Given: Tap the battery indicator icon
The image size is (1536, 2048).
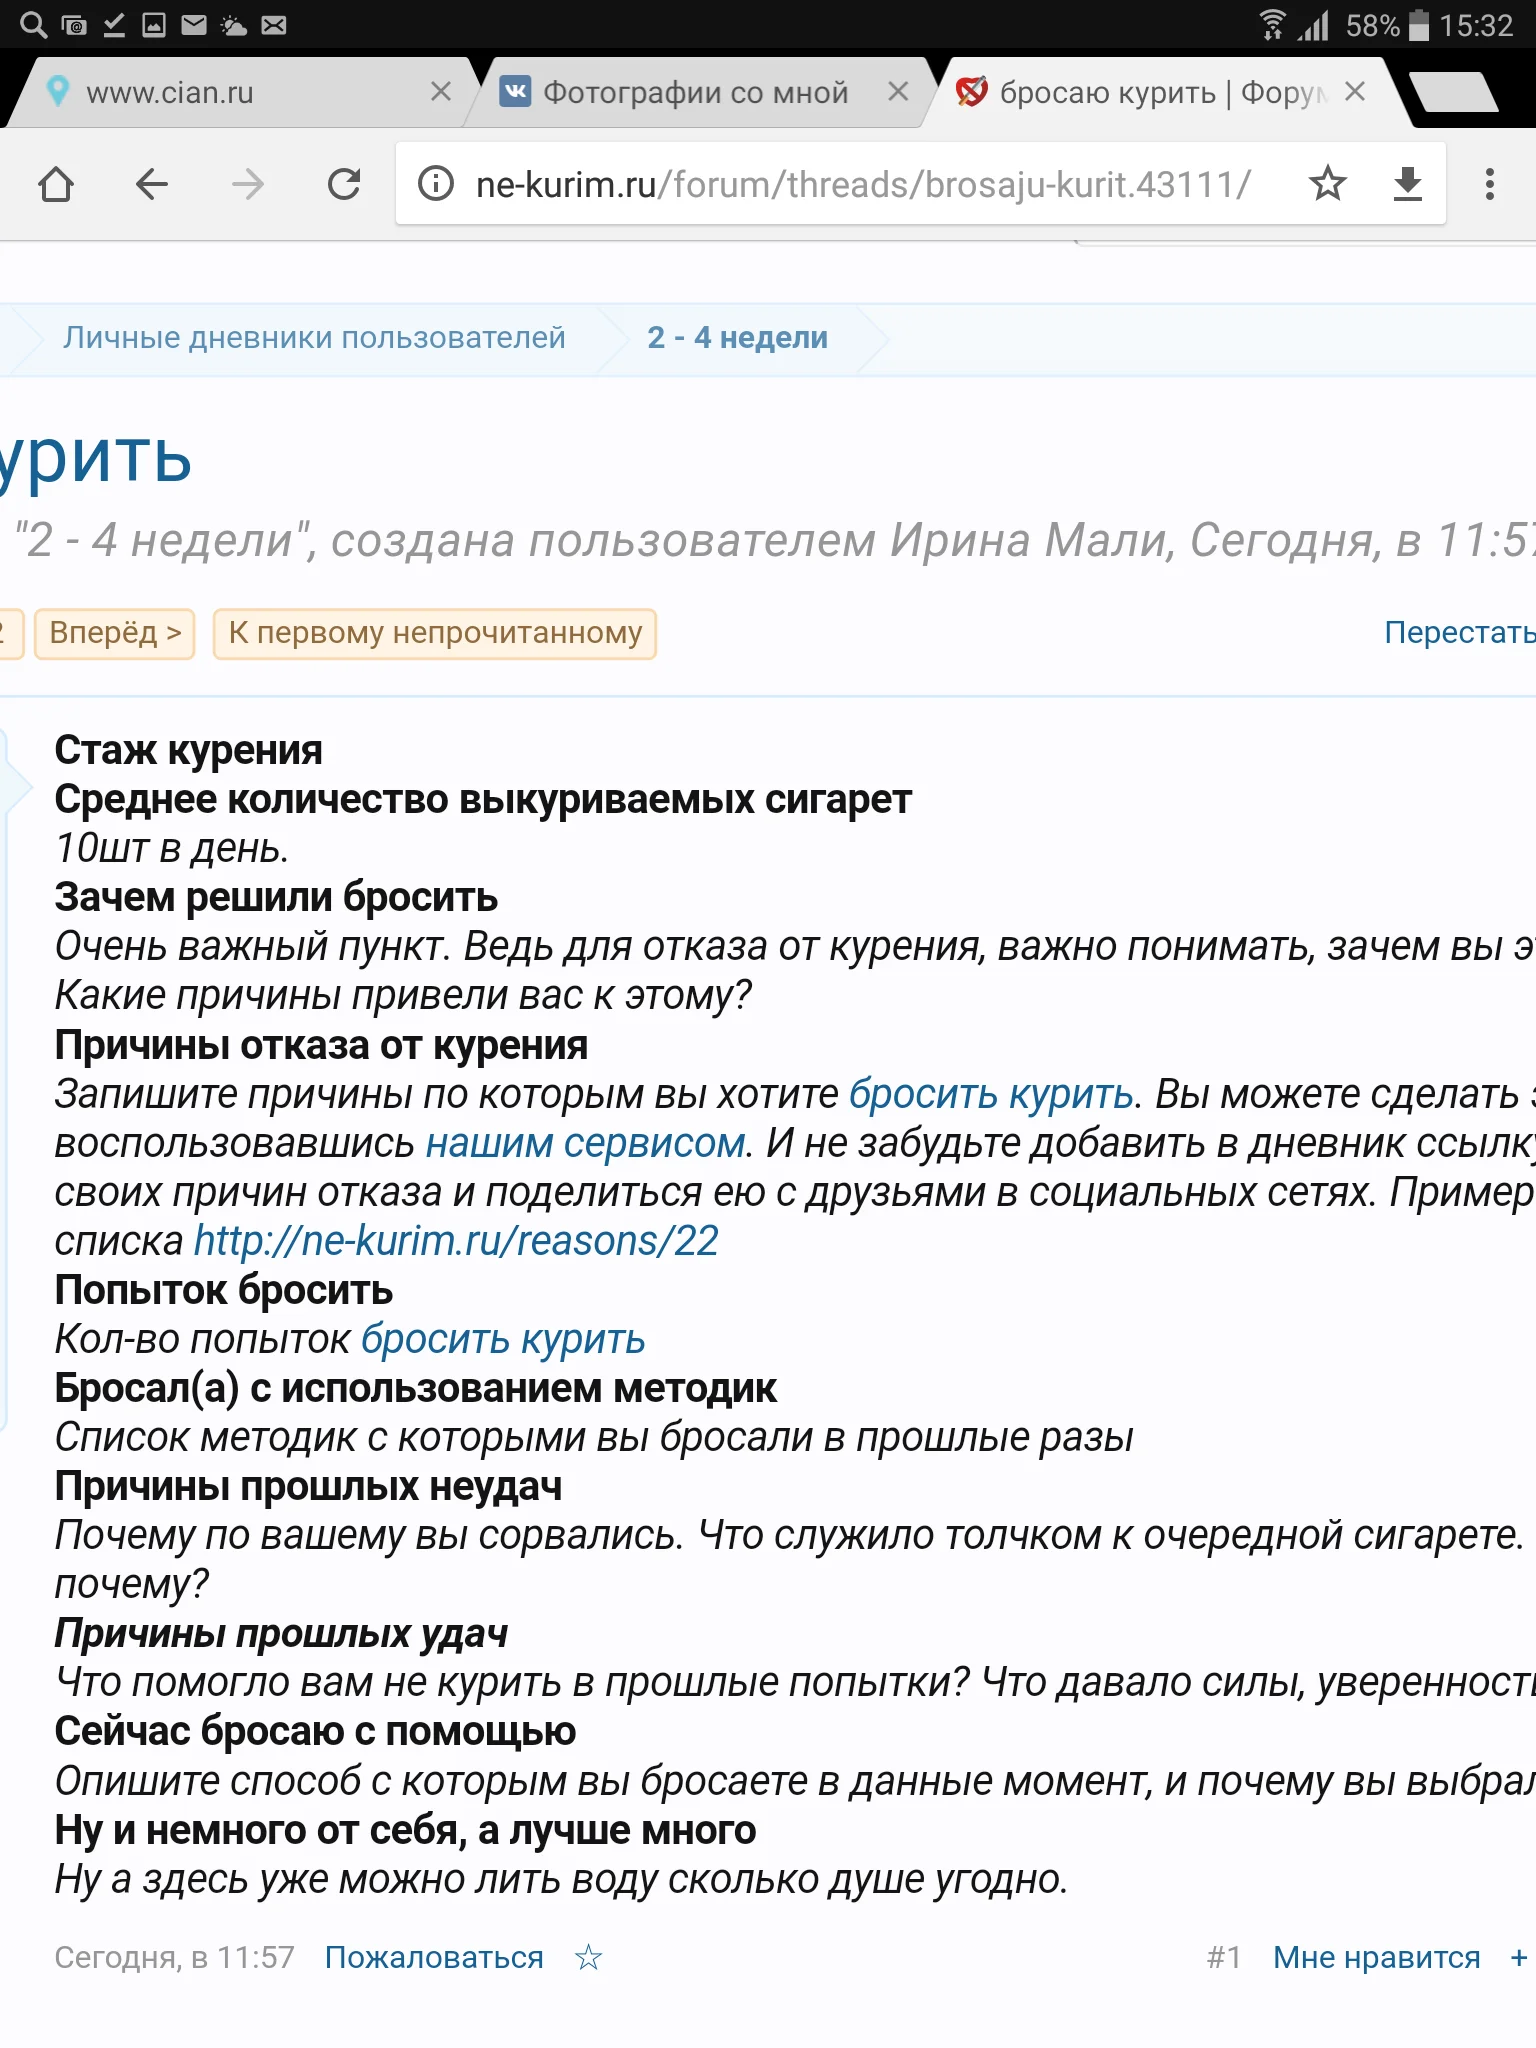Looking at the screenshot, I should [x=1418, y=25].
